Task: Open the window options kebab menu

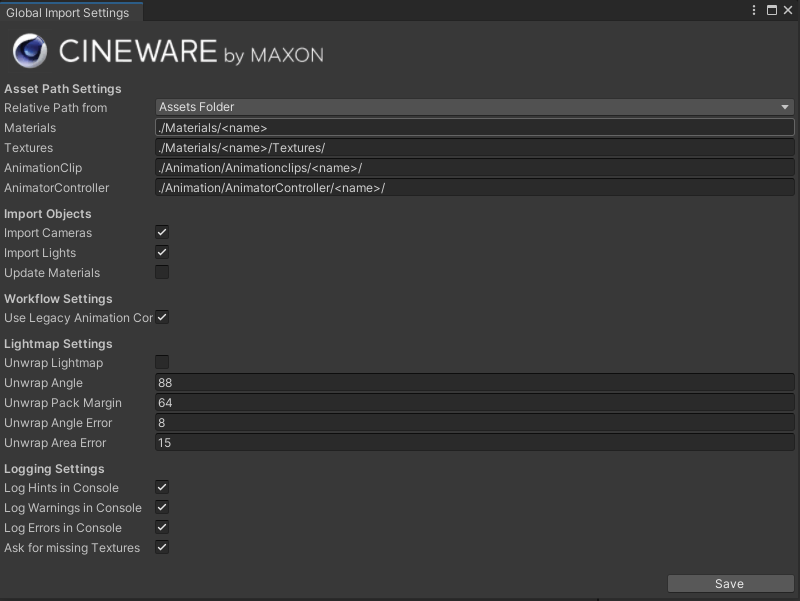Action: pos(754,10)
